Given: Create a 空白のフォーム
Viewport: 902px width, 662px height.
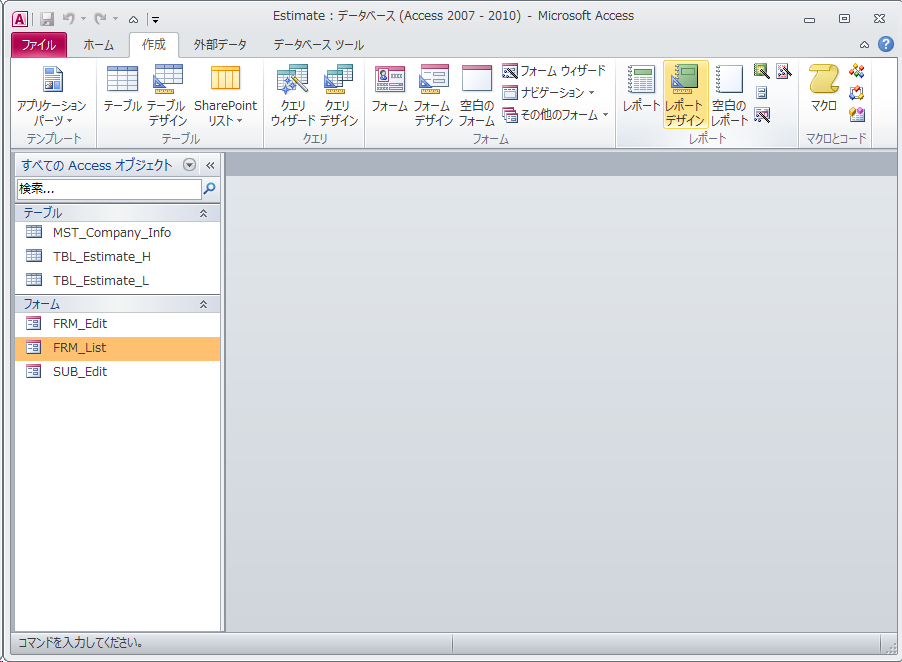Looking at the screenshot, I should pos(477,95).
